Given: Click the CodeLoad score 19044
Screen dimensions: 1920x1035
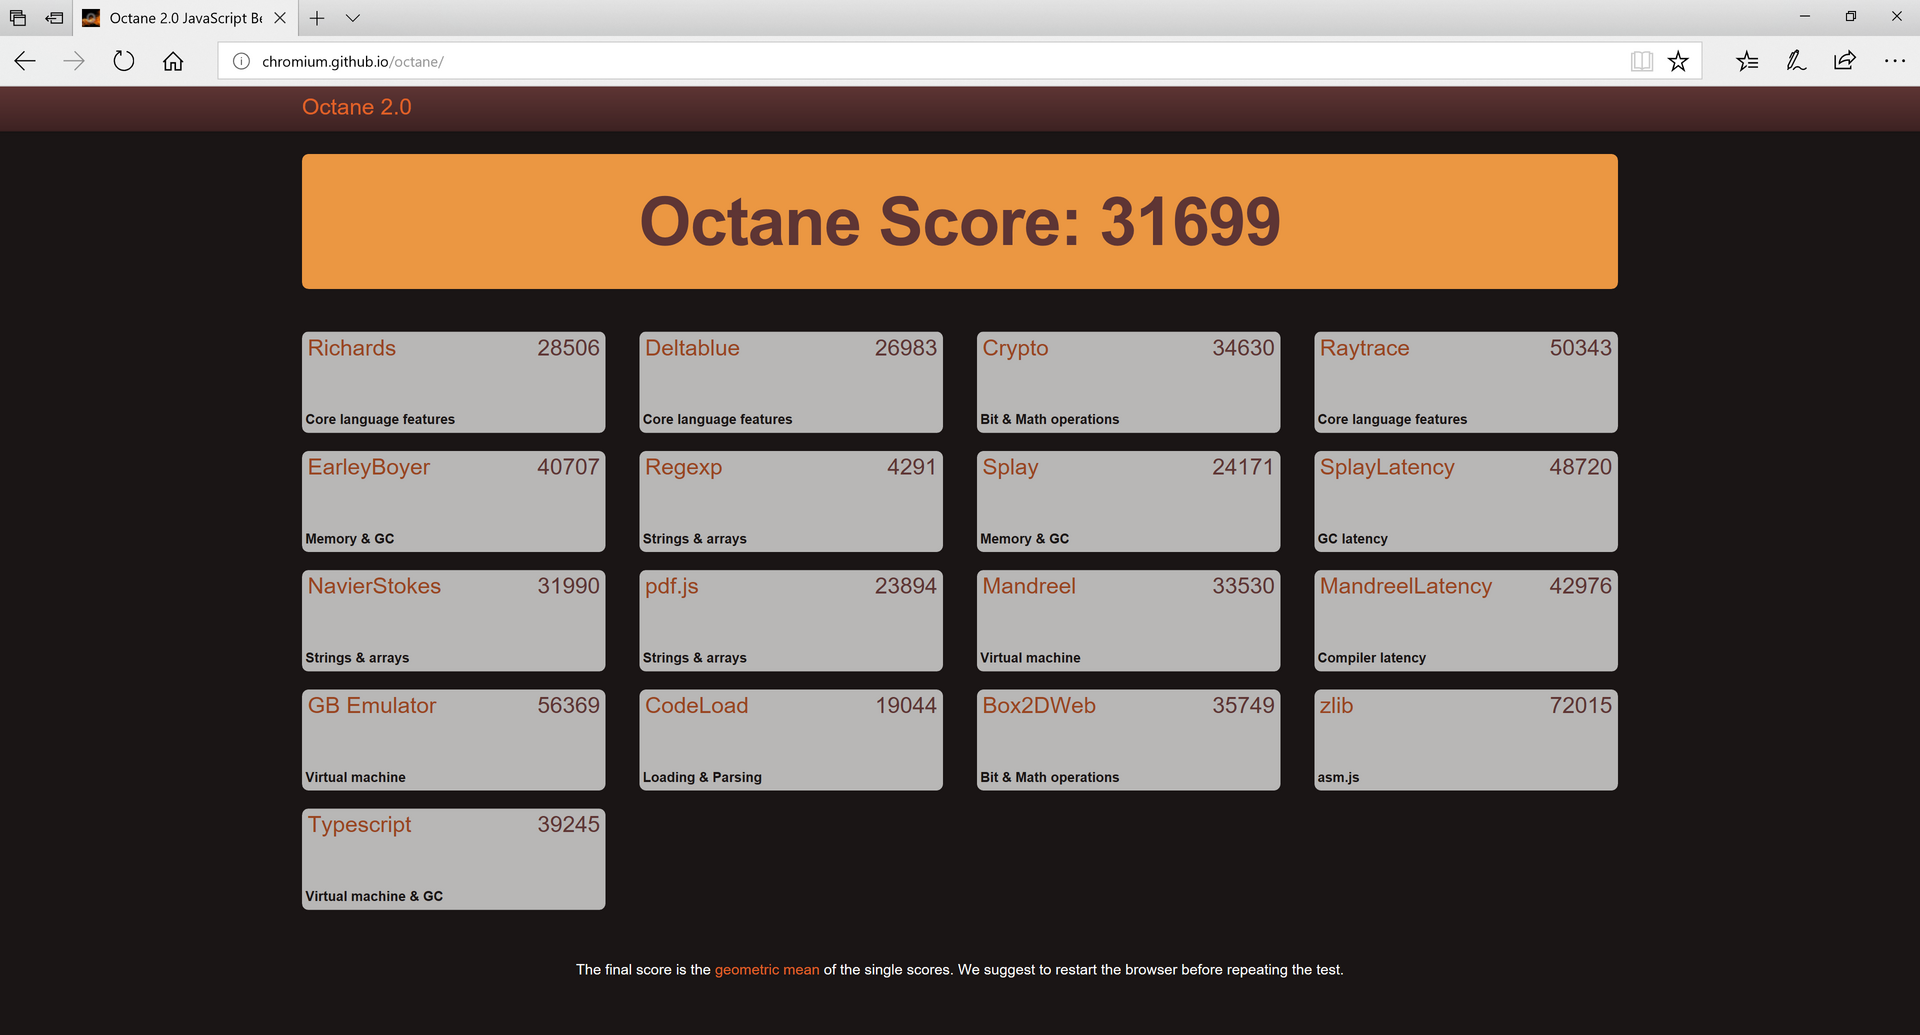Looking at the screenshot, I should click(906, 706).
